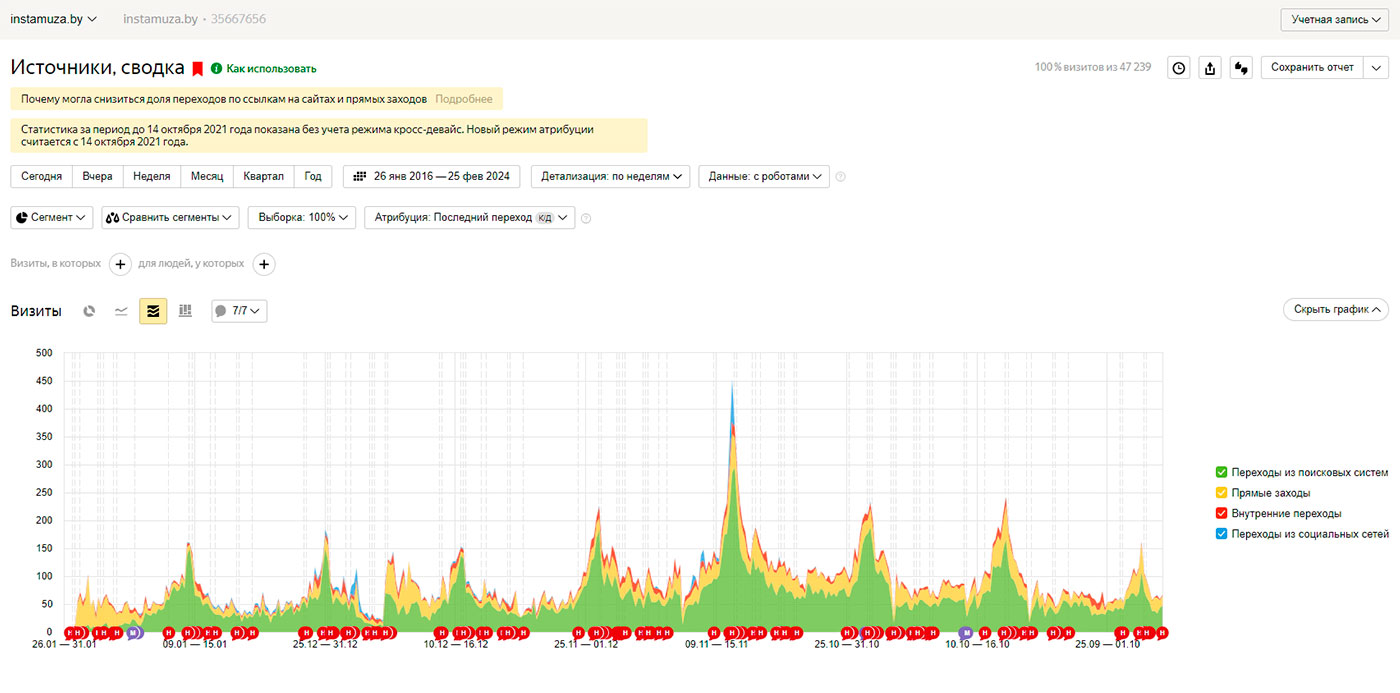Open 'Данные: с роботами' dropdown

pyautogui.click(x=764, y=176)
